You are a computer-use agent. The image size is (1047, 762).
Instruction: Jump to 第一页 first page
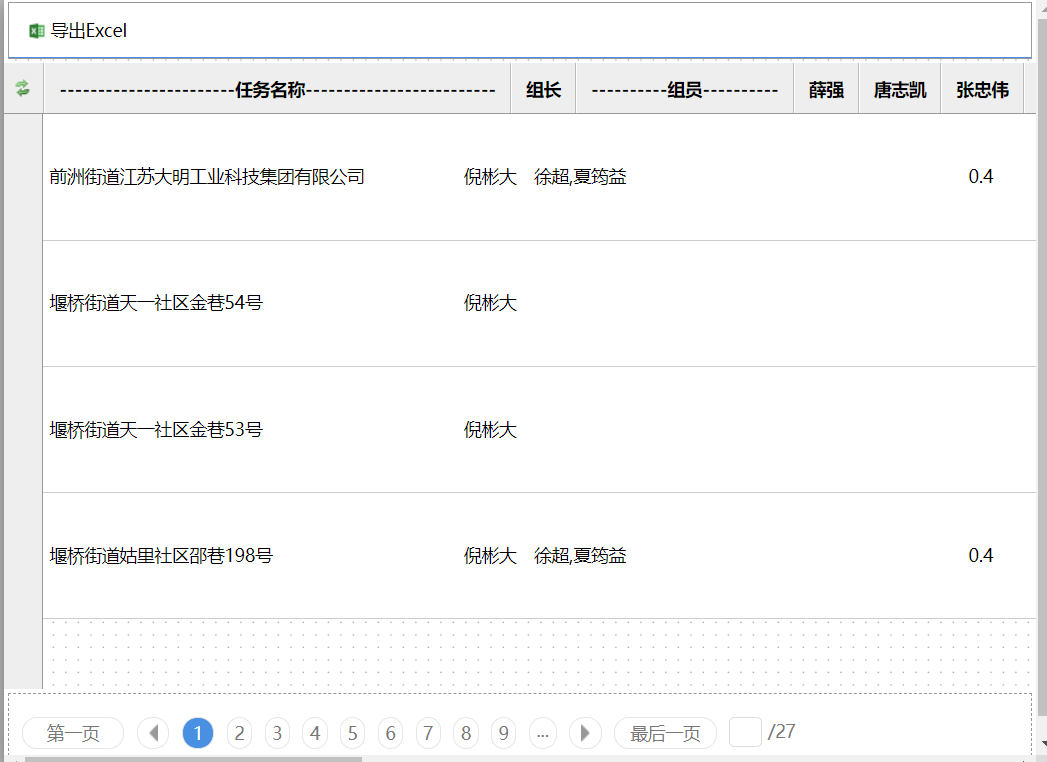[x=73, y=733]
